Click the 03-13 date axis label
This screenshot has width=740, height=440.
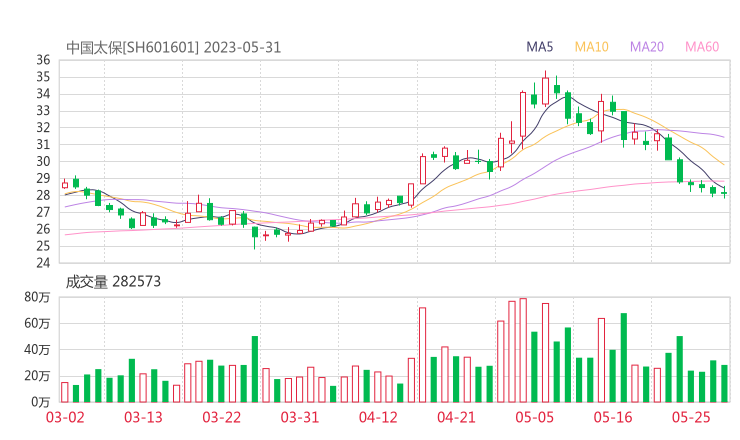(143, 417)
